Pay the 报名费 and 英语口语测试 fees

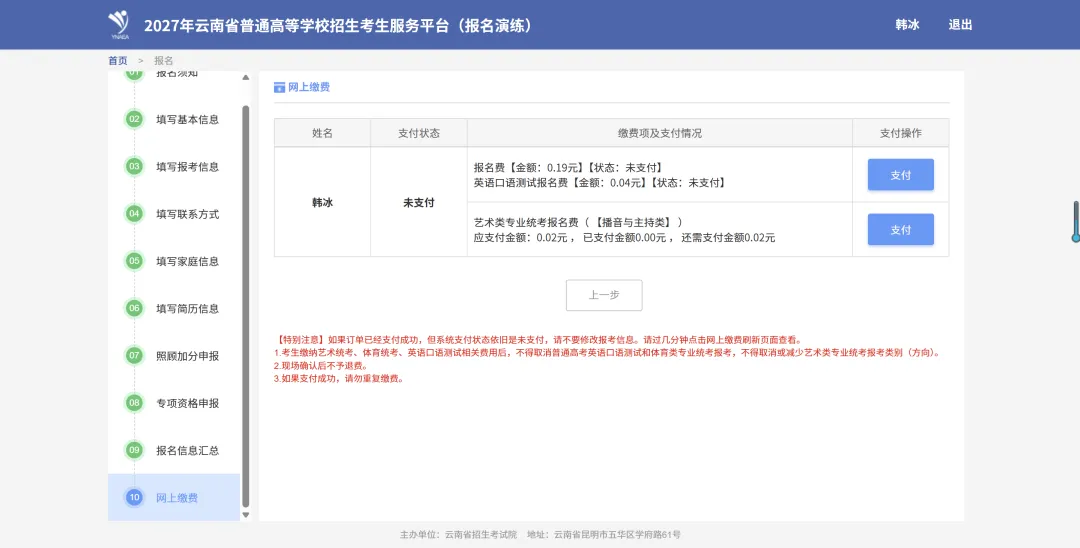click(x=900, y=175)
